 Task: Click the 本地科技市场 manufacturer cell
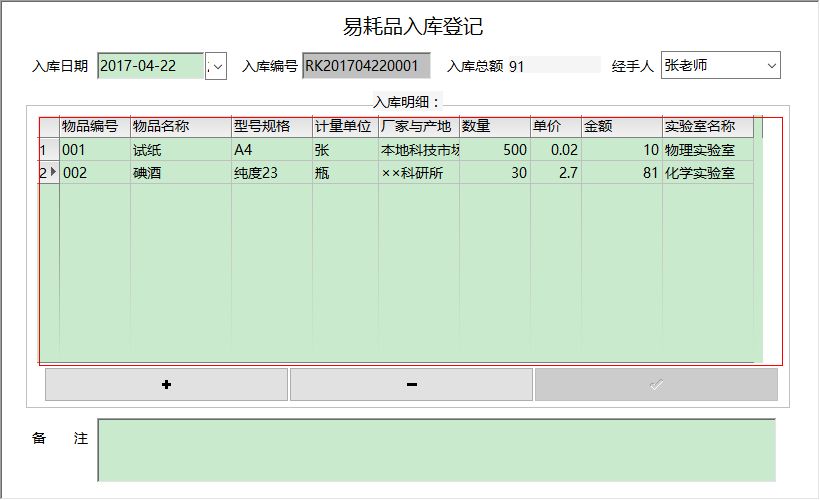[418, 150]
